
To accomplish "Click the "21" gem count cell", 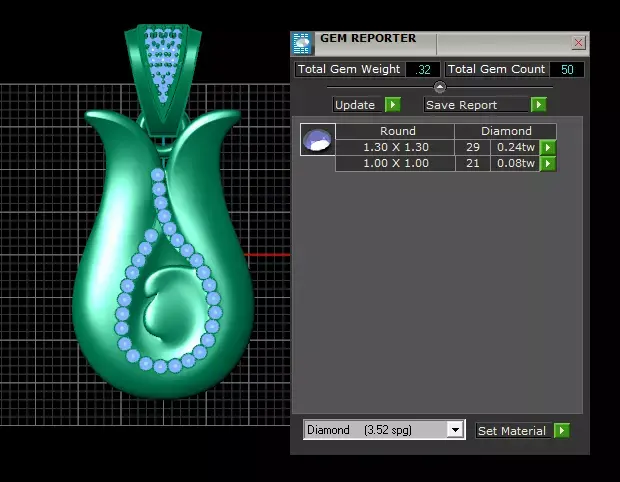I will tap(473, 163).
